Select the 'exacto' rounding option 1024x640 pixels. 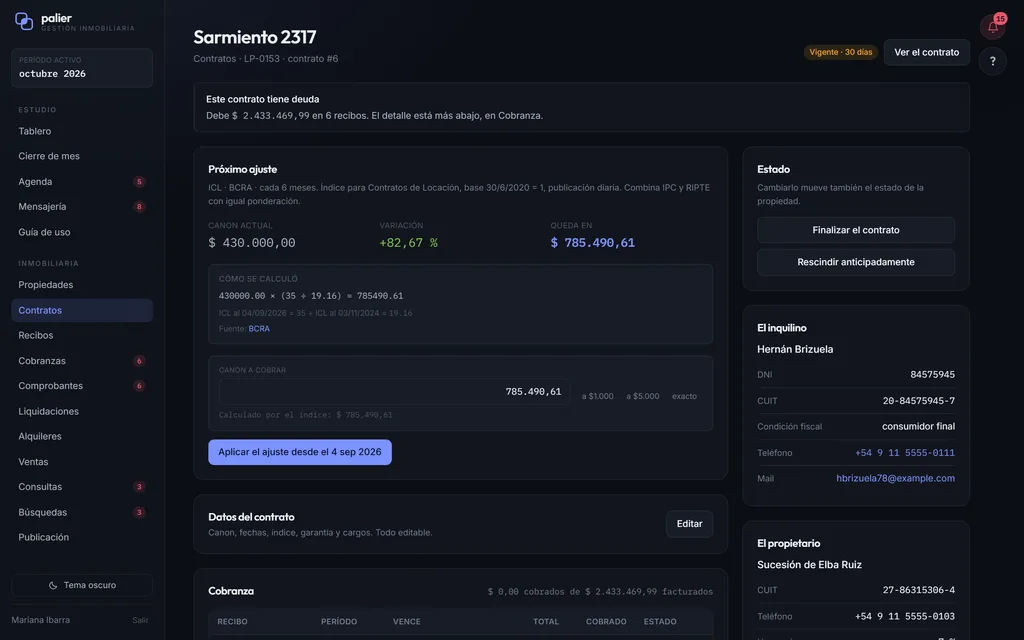684,396
